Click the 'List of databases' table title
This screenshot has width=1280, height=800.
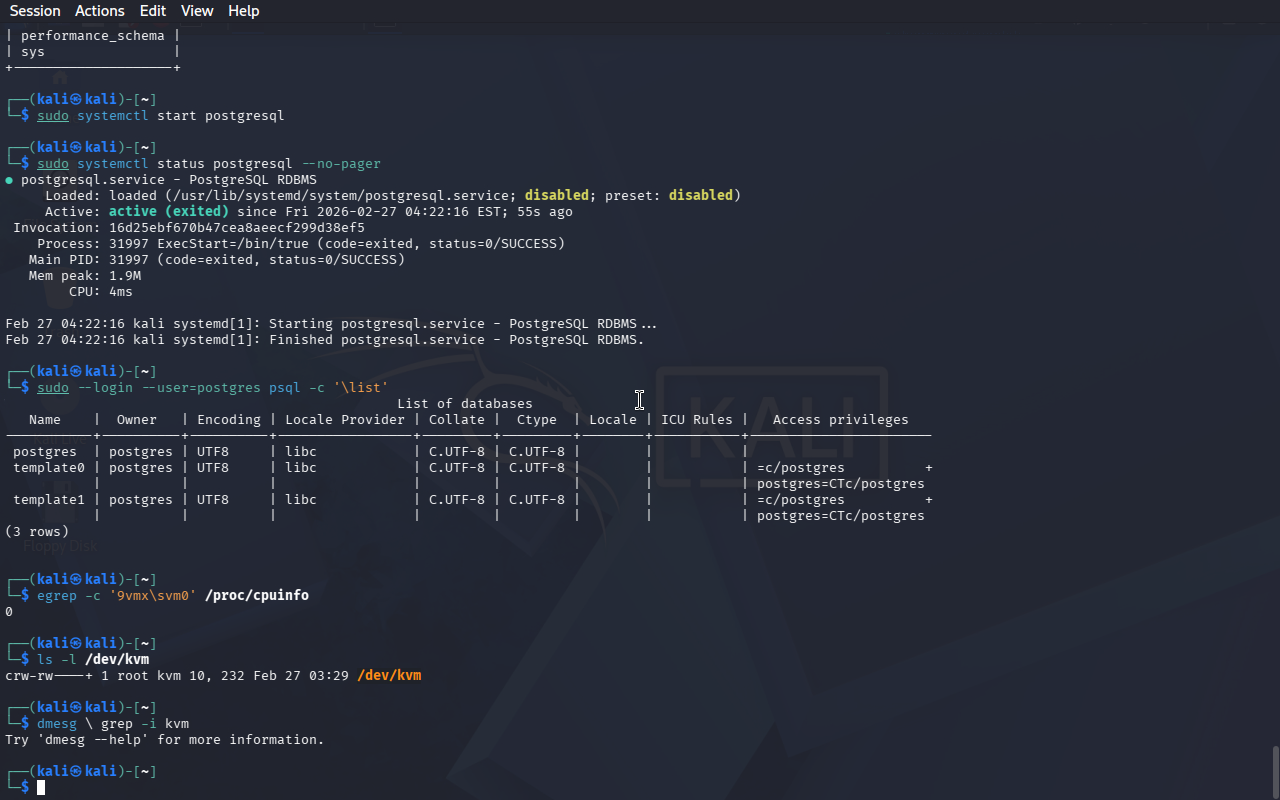[x=464, y=404]
